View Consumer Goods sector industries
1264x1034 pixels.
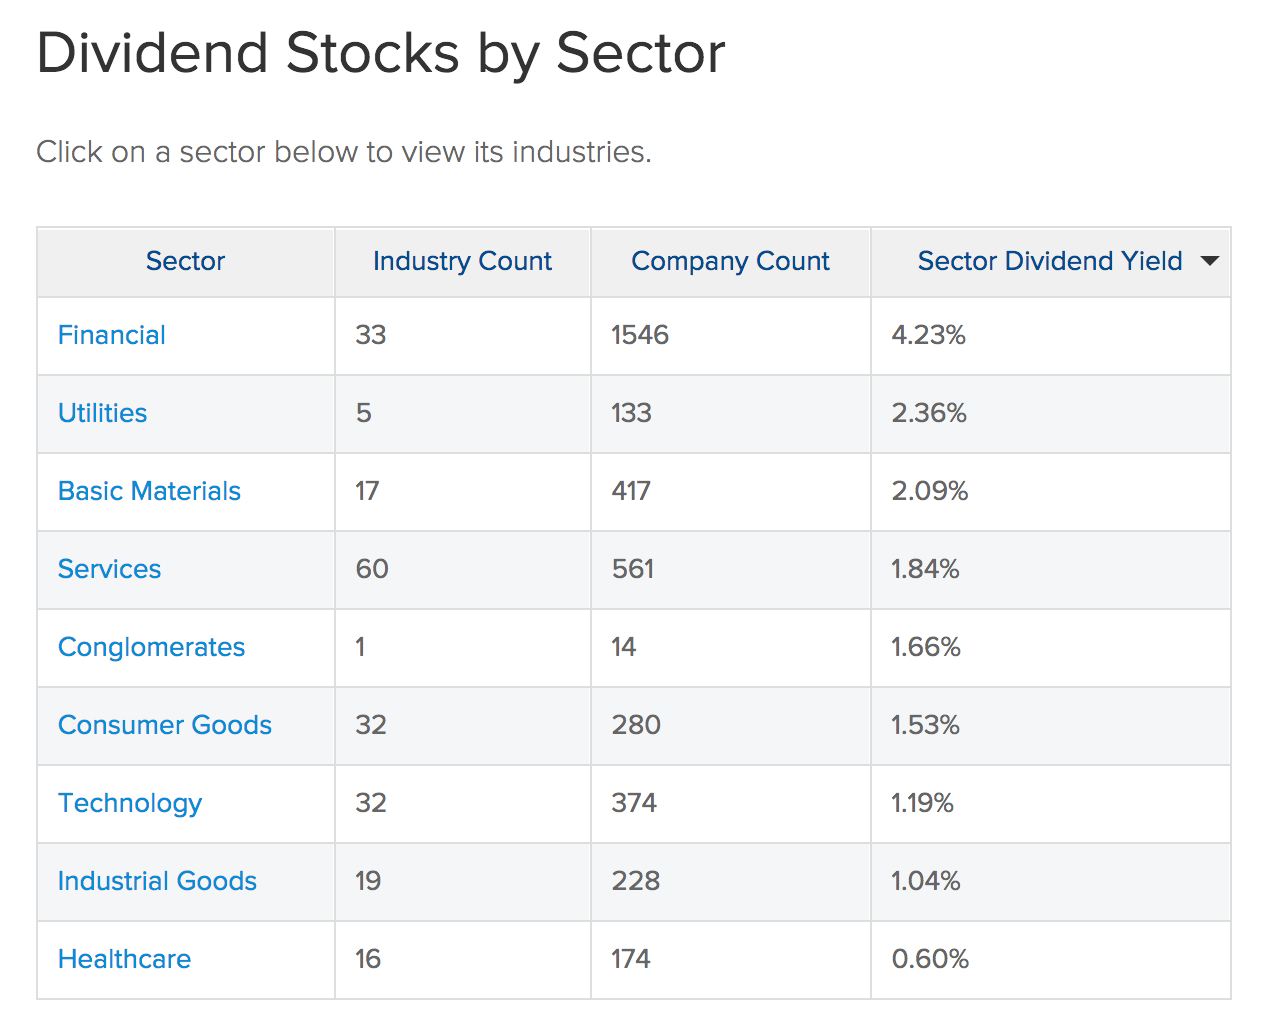[165, 725]
